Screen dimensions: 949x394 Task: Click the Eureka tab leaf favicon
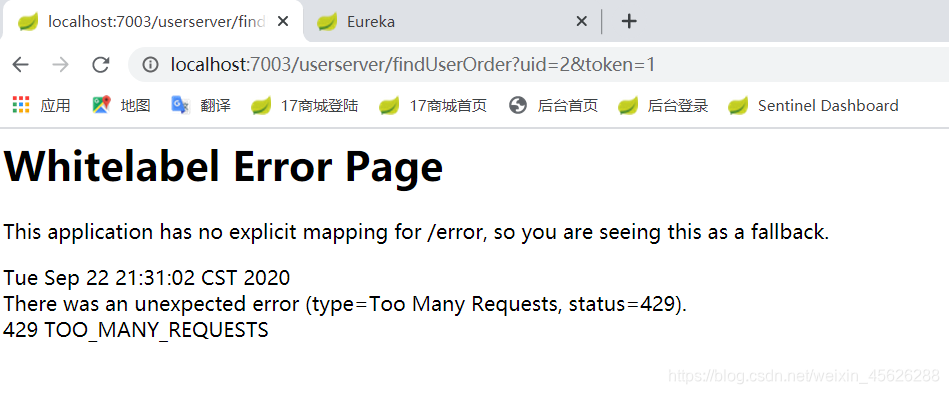click(x=327, y=22)
